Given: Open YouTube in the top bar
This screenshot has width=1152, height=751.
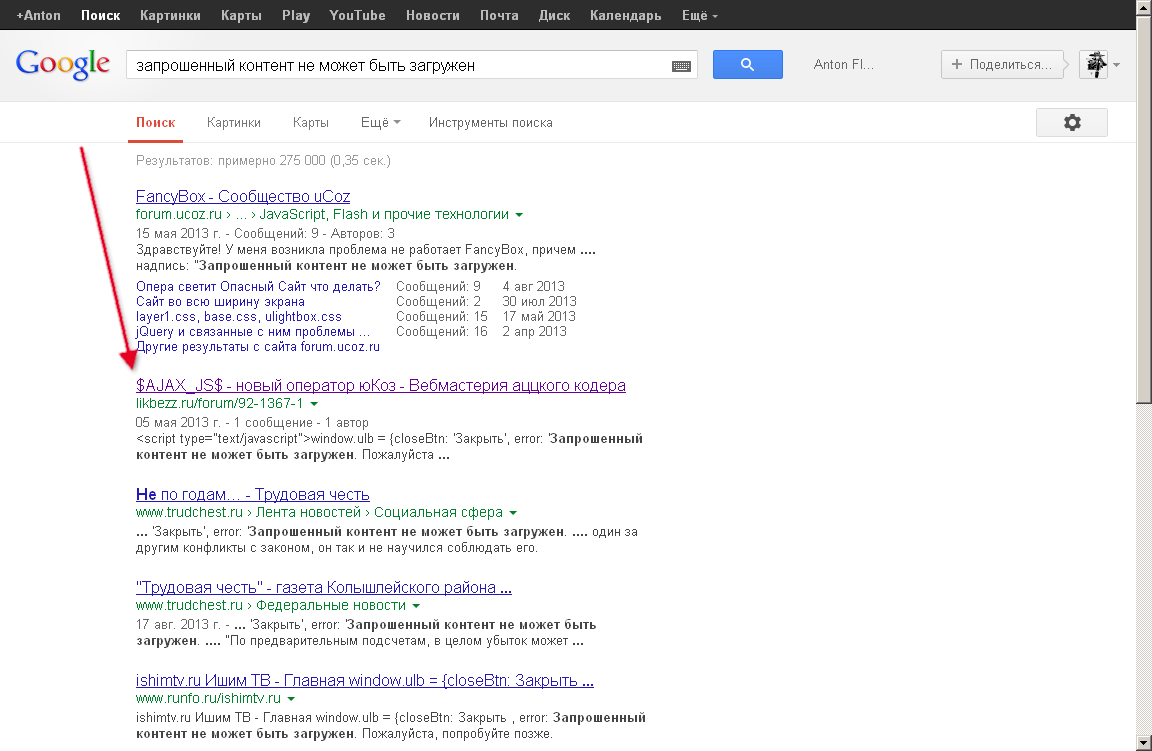Looking at the screenshot, I should tap(357, 15).
